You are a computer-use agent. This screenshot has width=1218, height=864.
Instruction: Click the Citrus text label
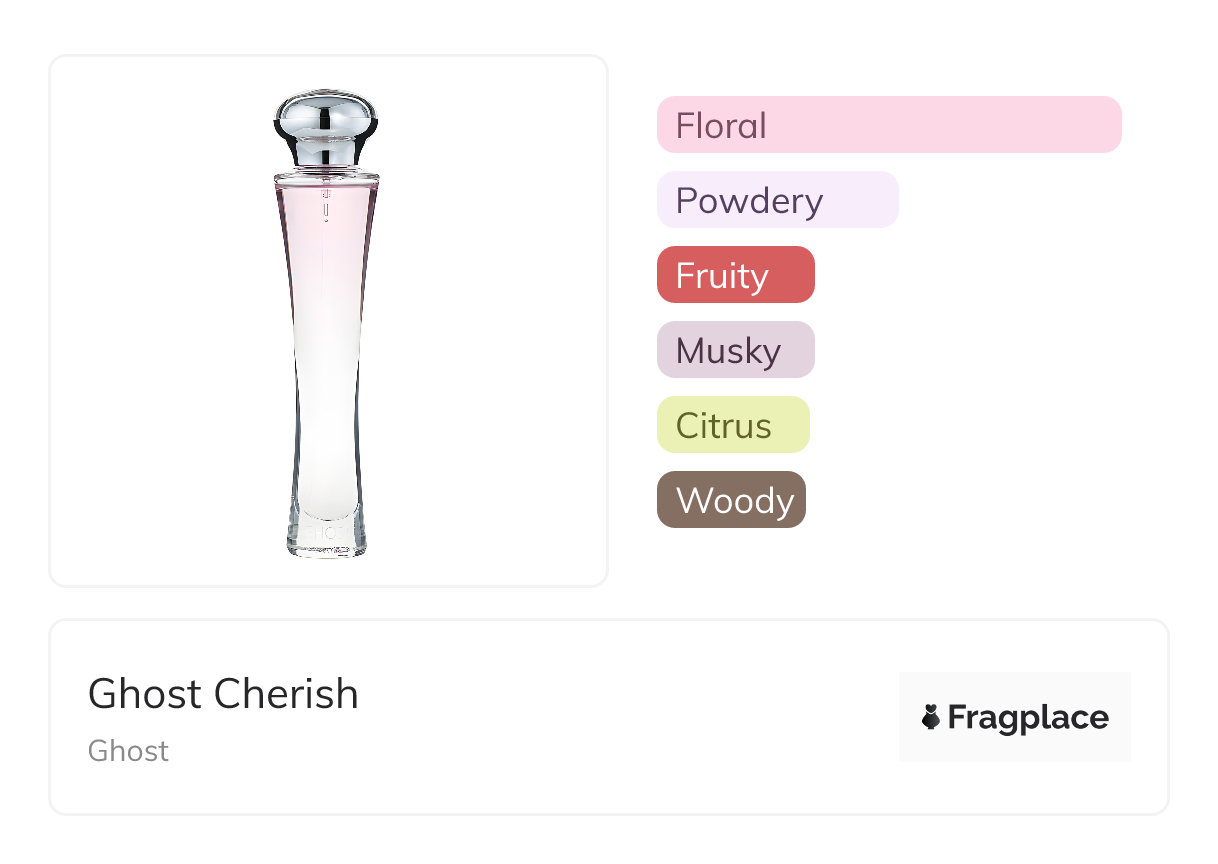[724, 426]
